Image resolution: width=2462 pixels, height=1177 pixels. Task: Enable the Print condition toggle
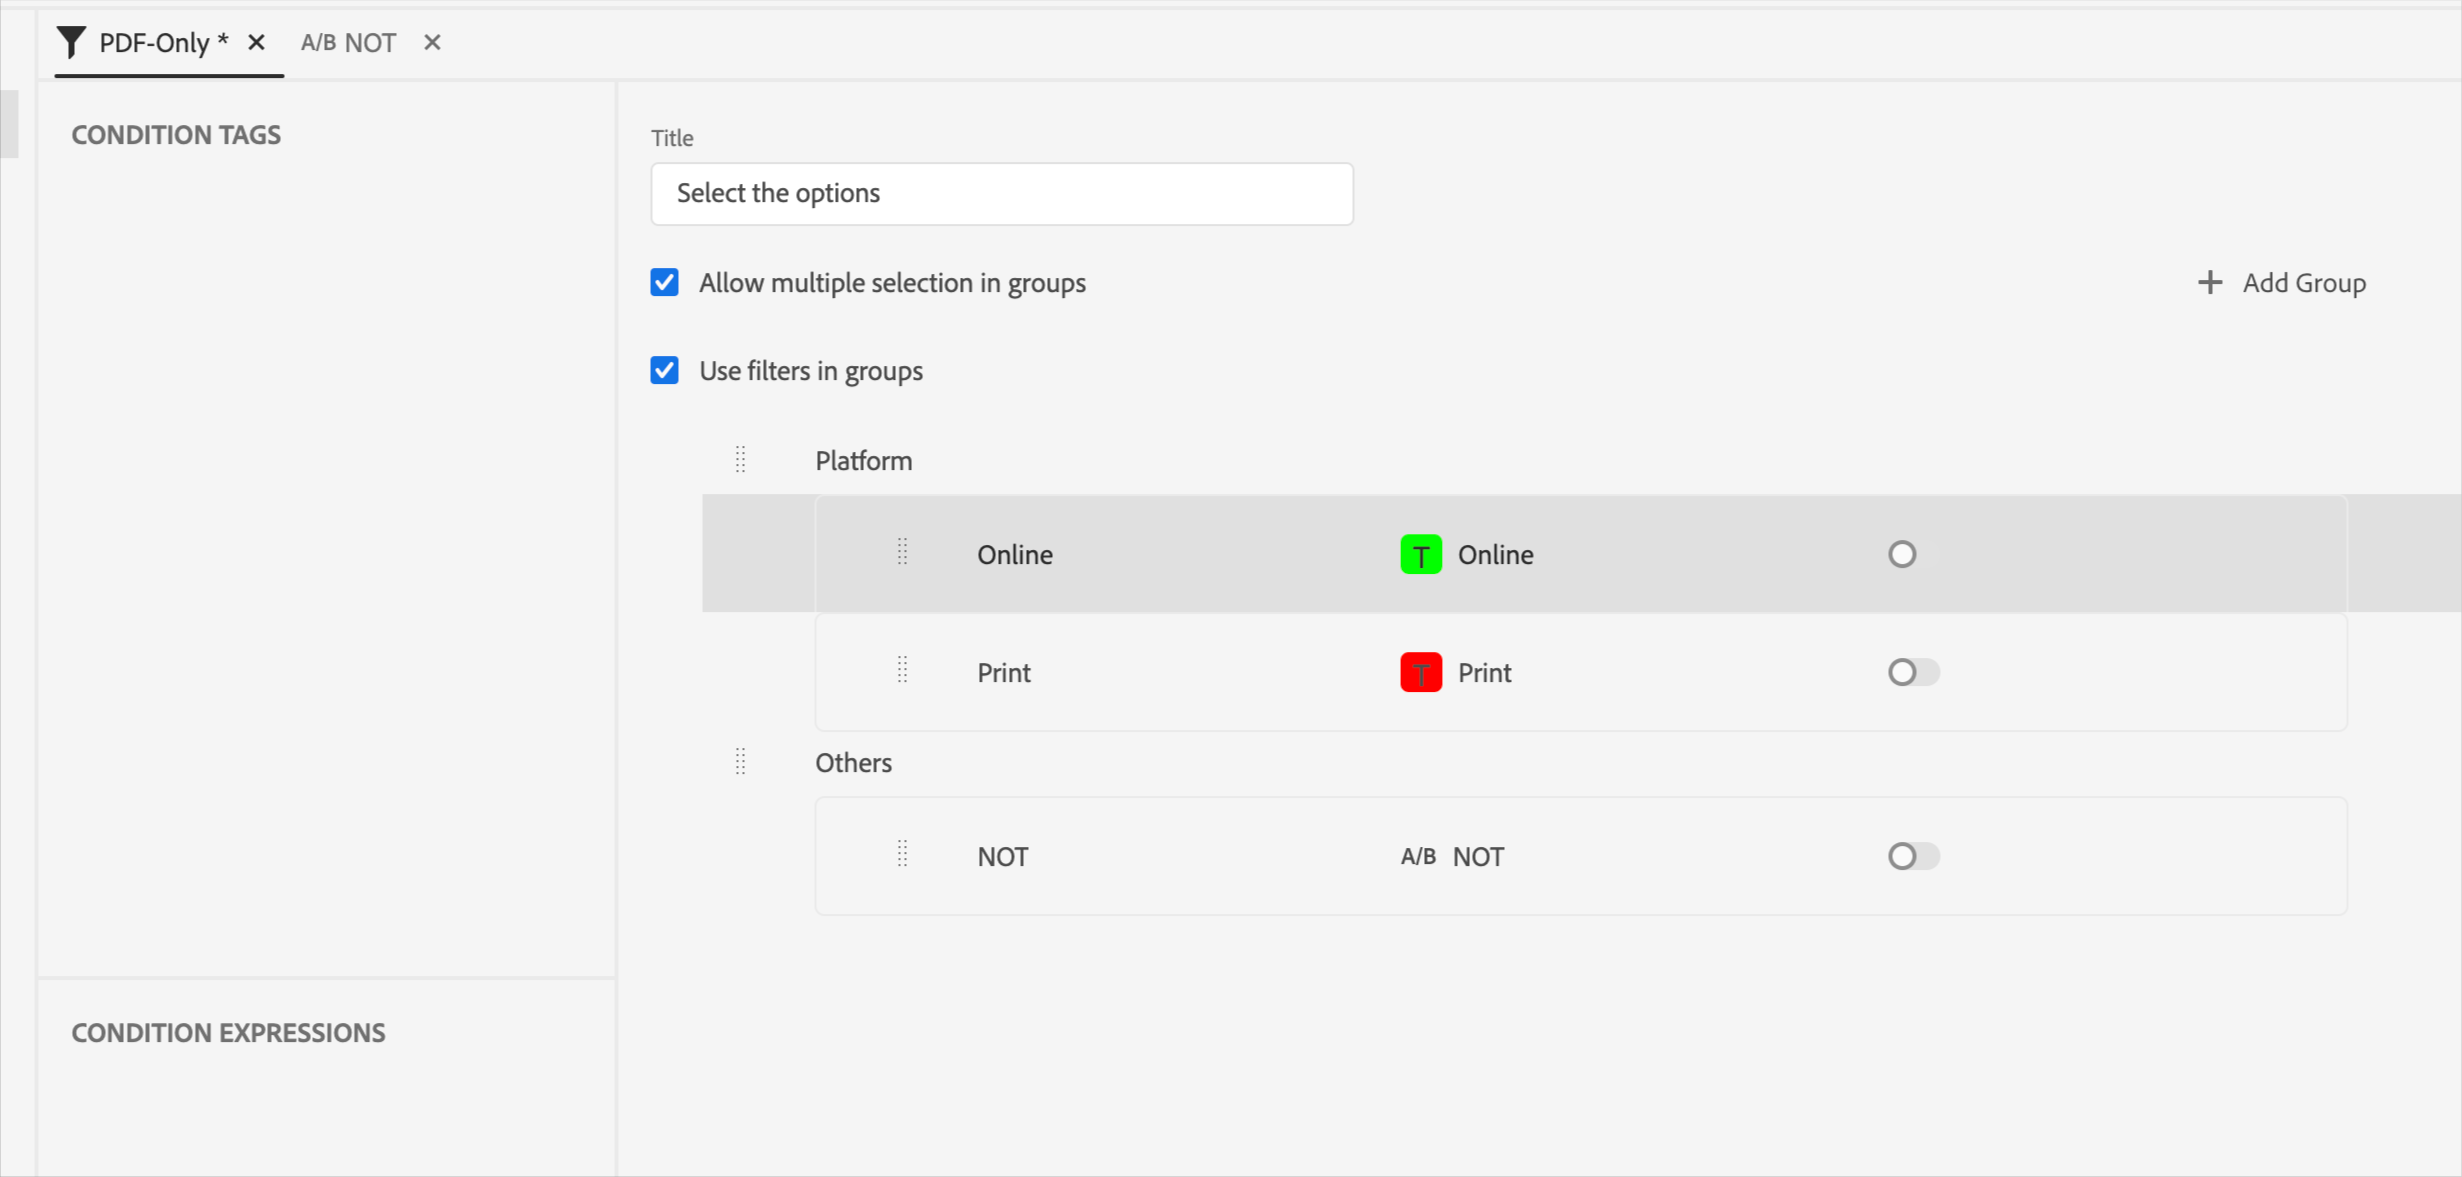pos(1912,672)
